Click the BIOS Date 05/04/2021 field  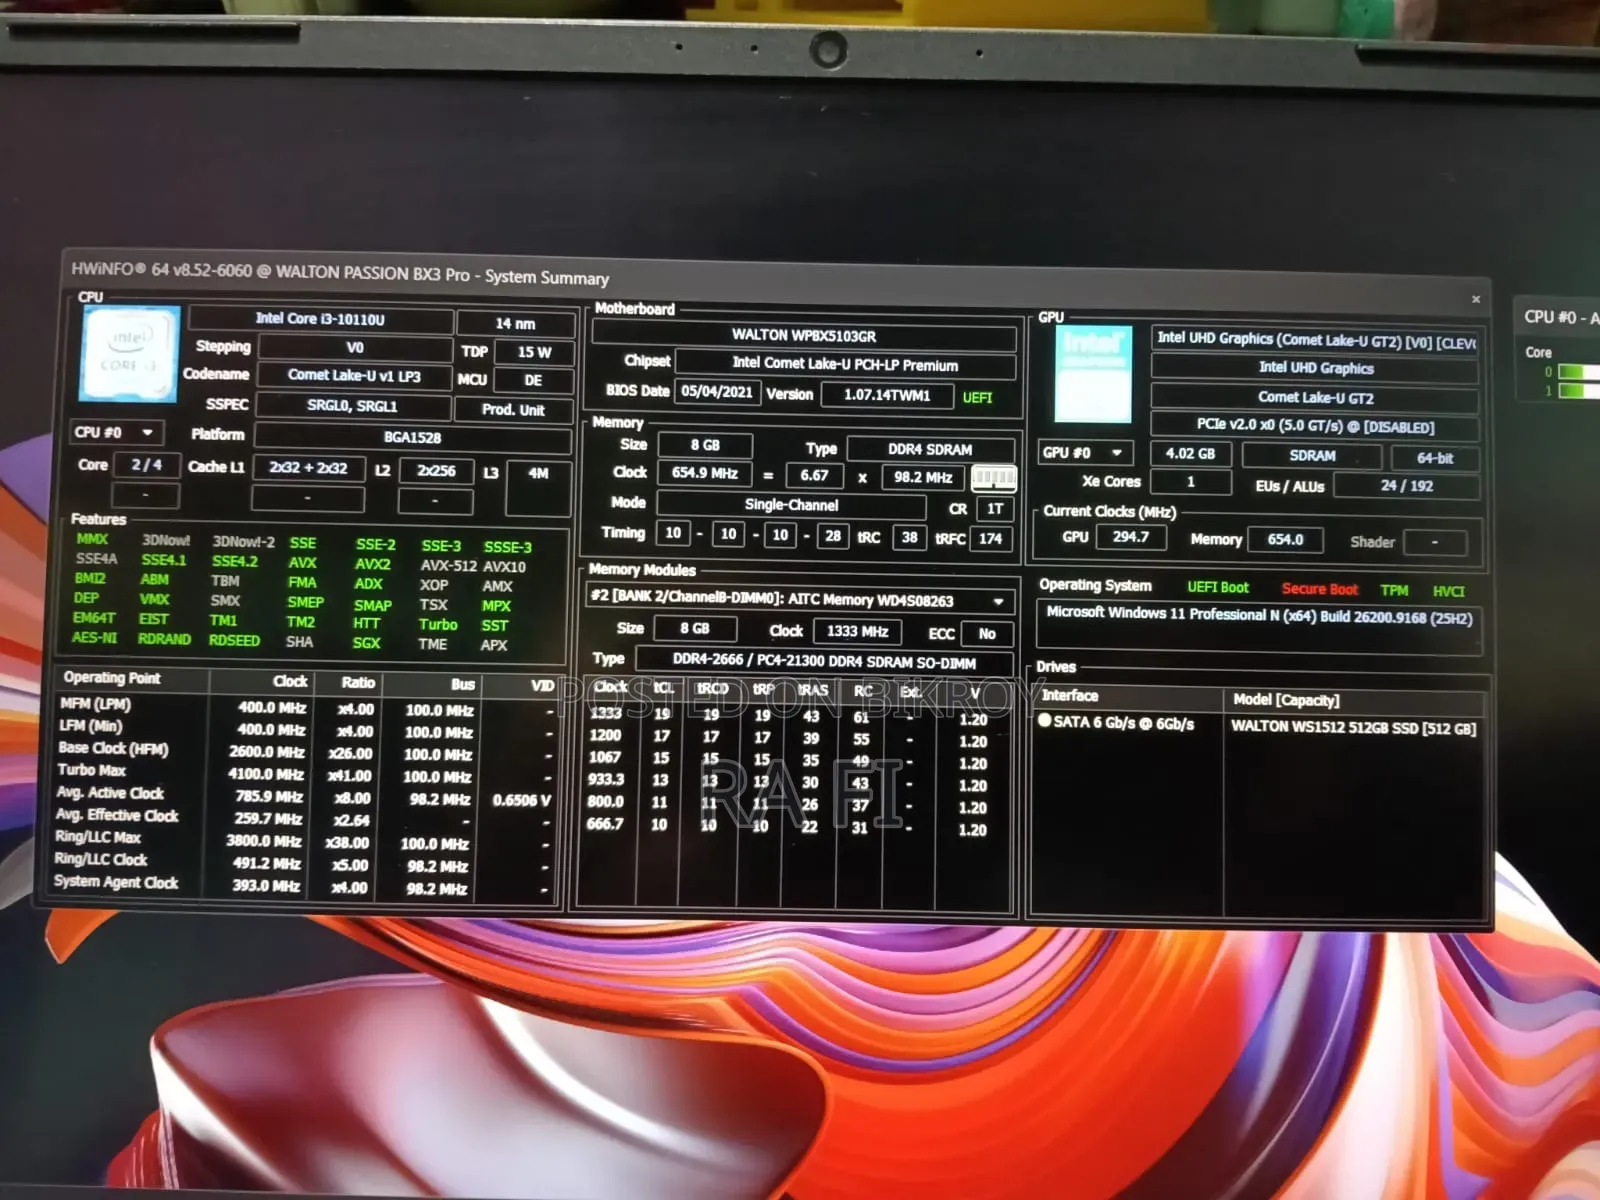point(716,392)
